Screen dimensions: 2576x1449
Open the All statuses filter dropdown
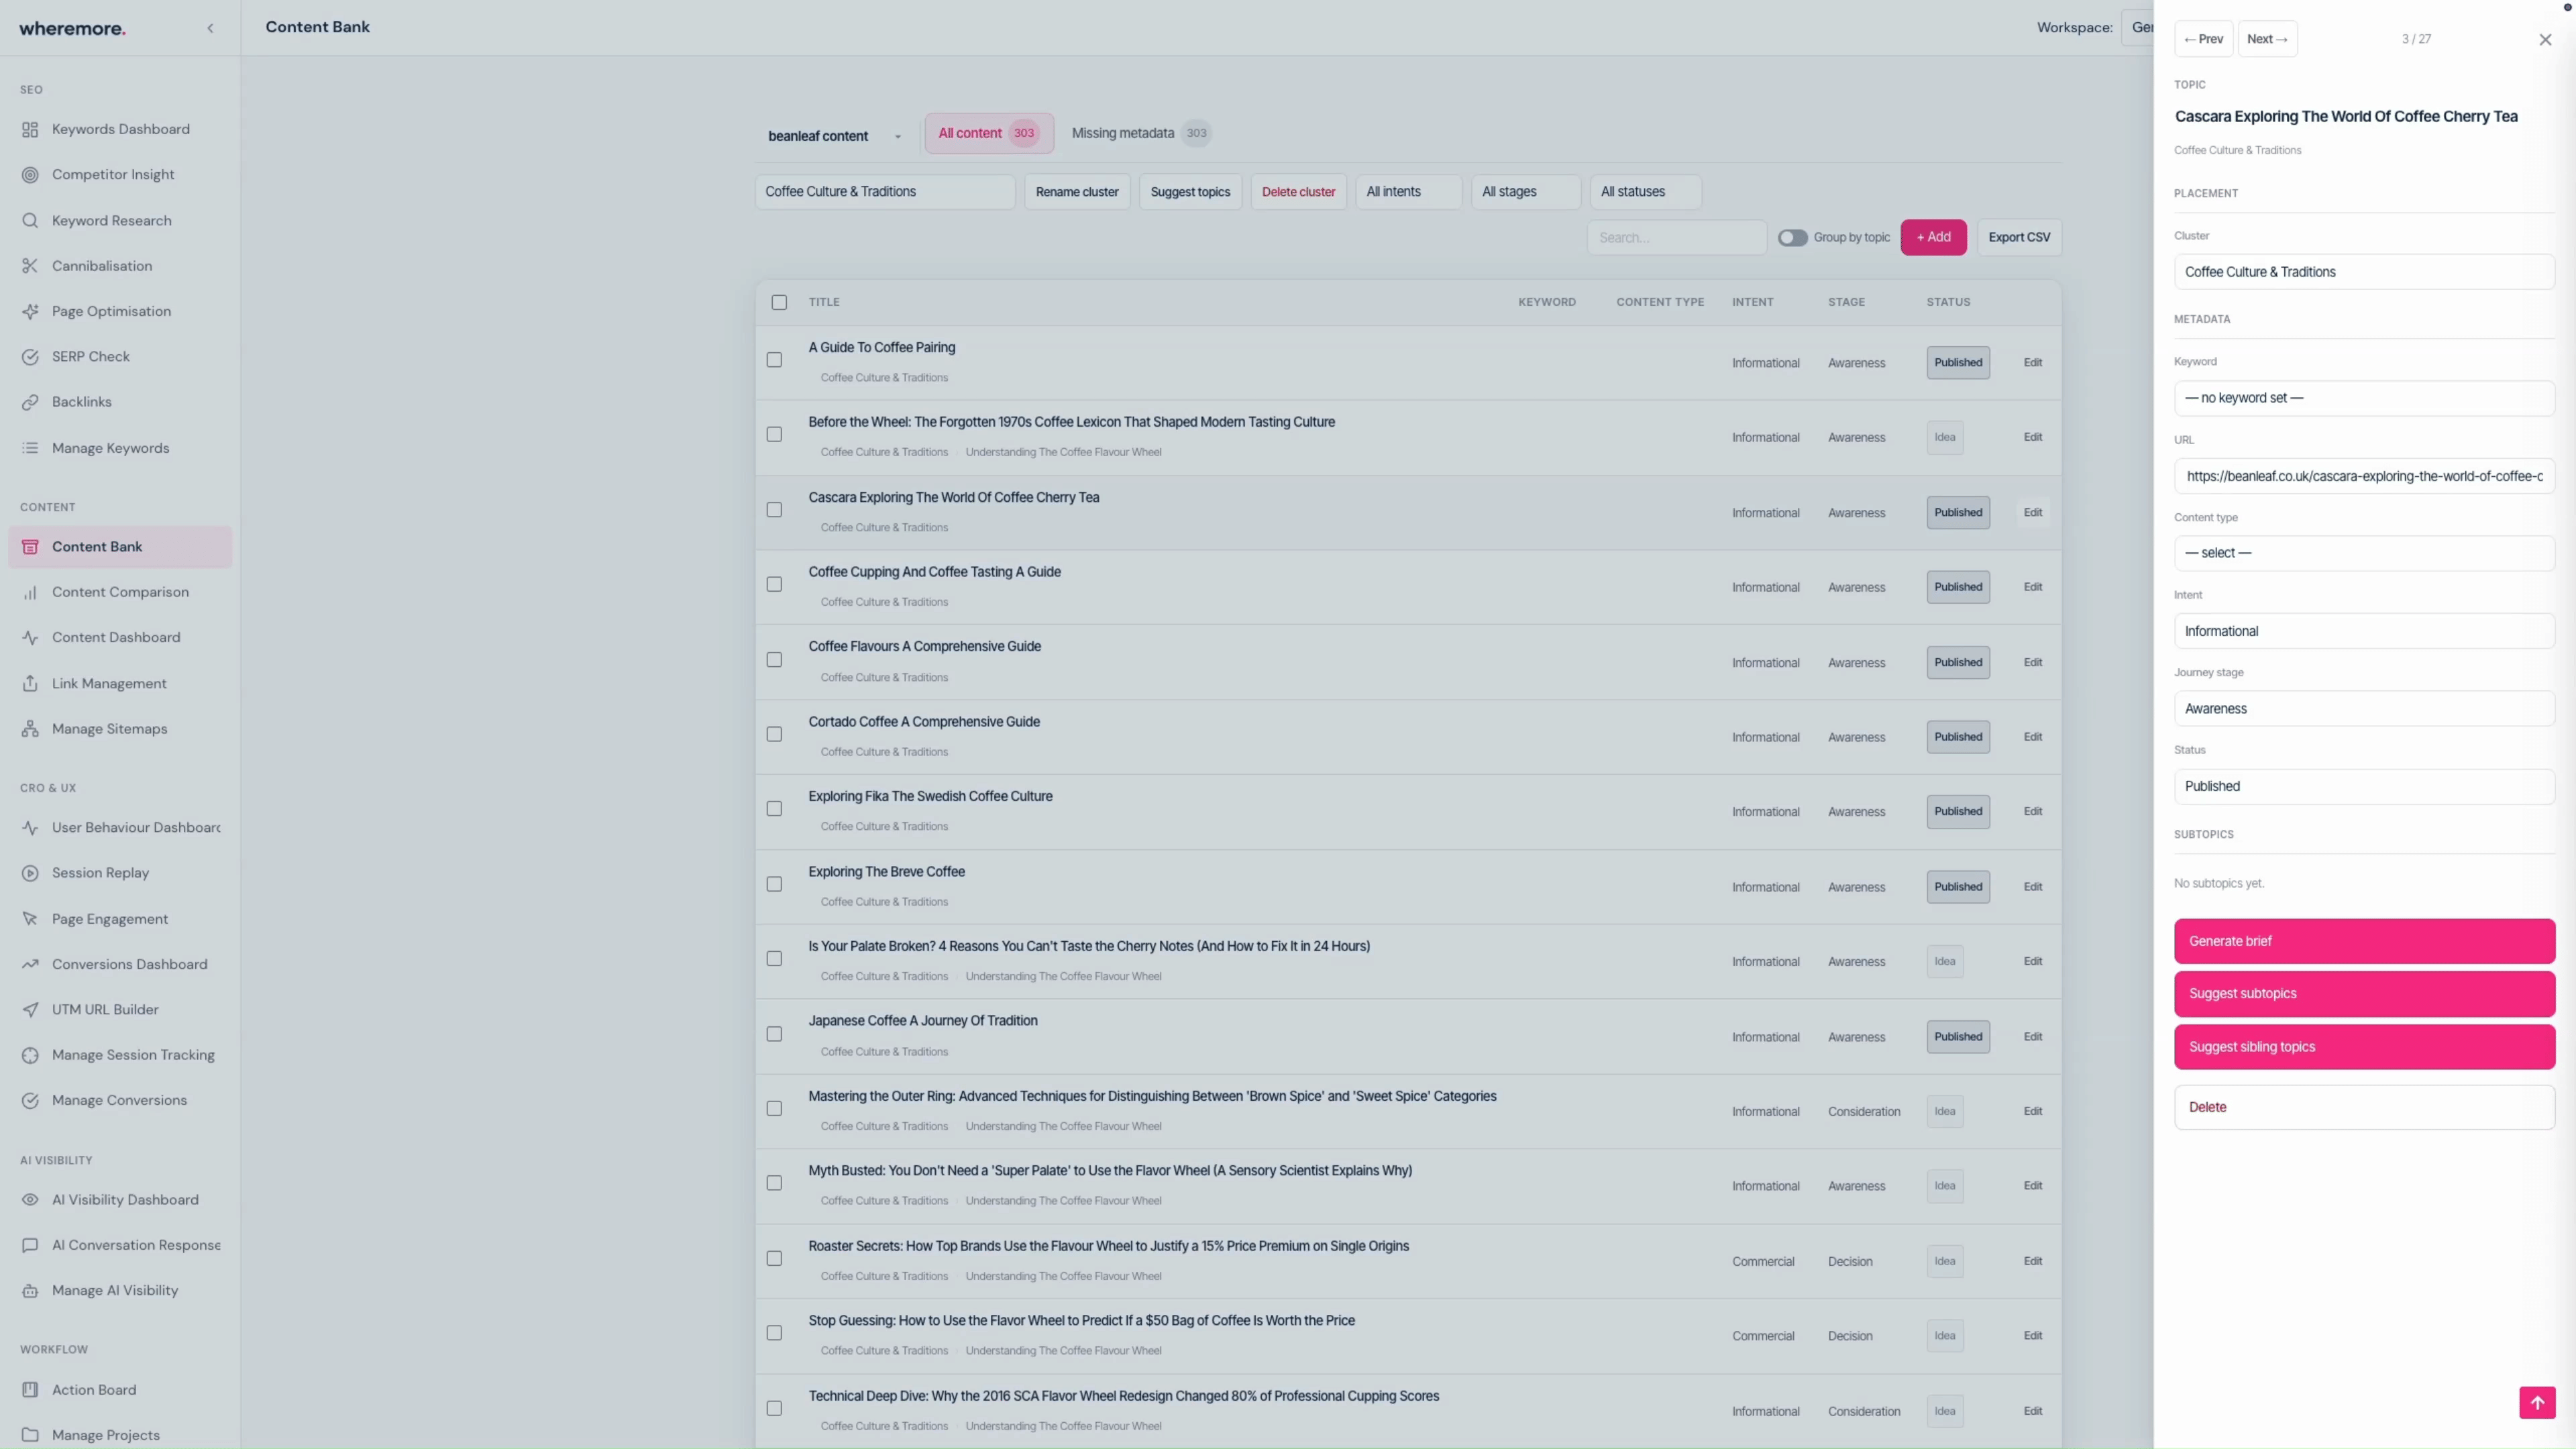[x=1646, y=191]
